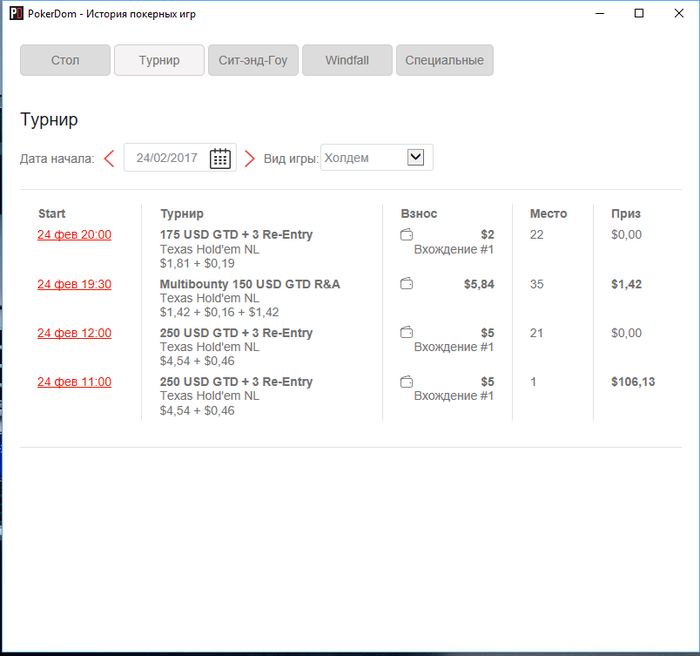Click the Дата начала label
The width and height of the screenshot is (700, 656).
(x=57, y=159)
